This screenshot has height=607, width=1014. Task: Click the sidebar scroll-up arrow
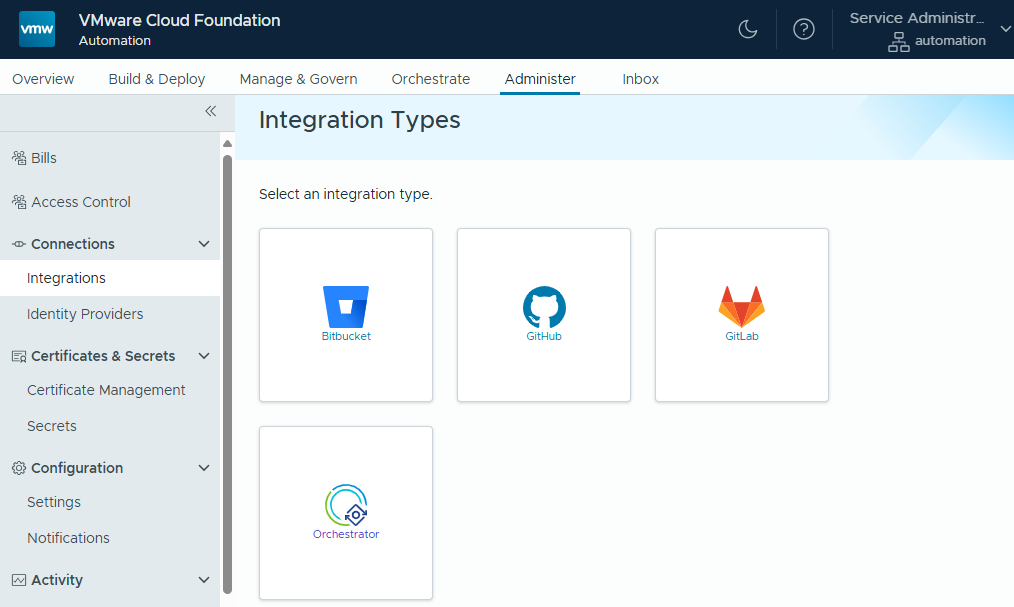(x=227, y=144)
